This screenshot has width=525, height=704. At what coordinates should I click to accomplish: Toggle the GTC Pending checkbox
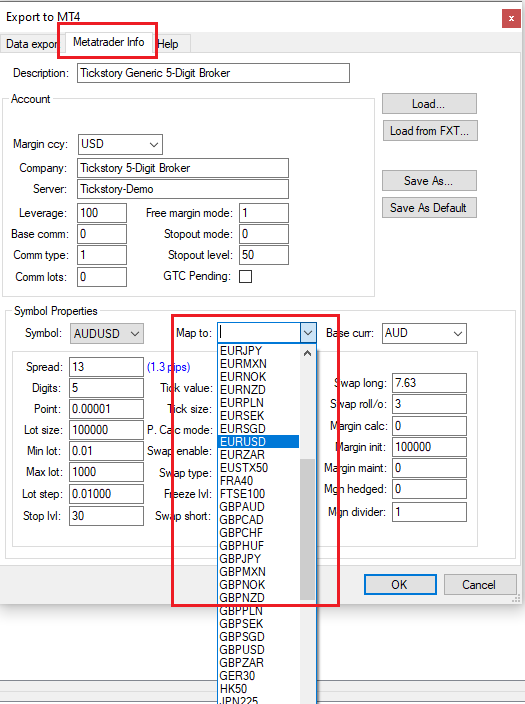(x=246, y=277)
